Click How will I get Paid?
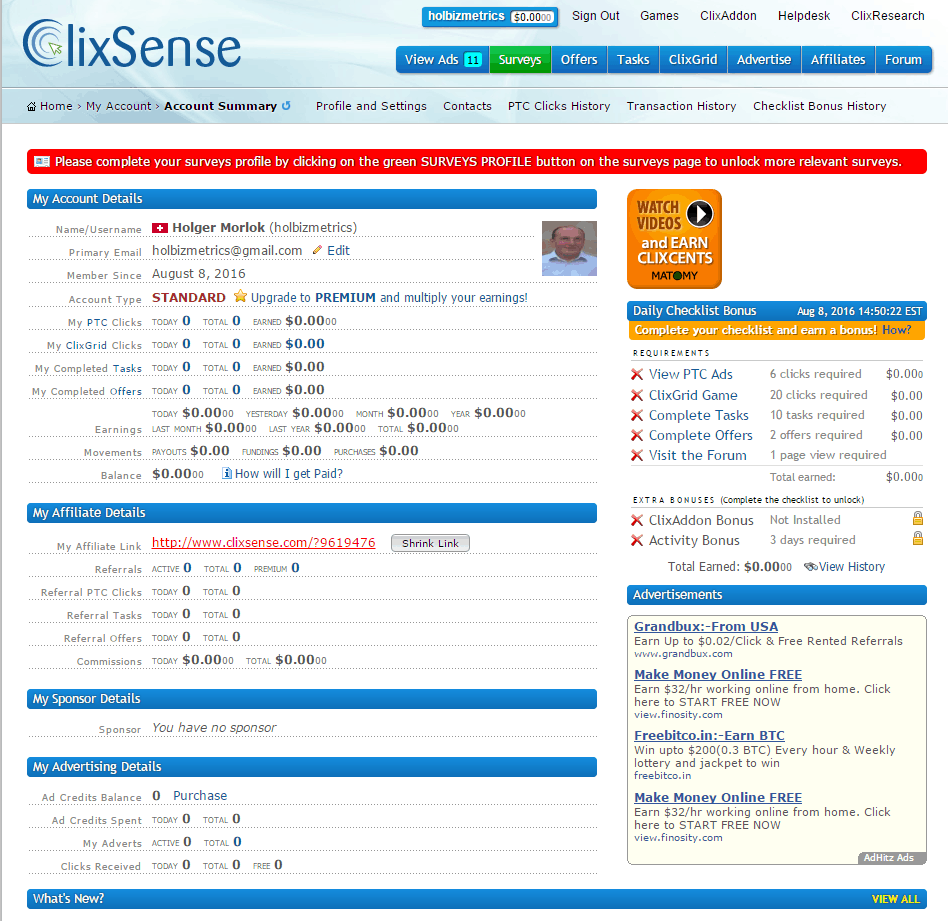948x921 pixels. pos(288,474)
